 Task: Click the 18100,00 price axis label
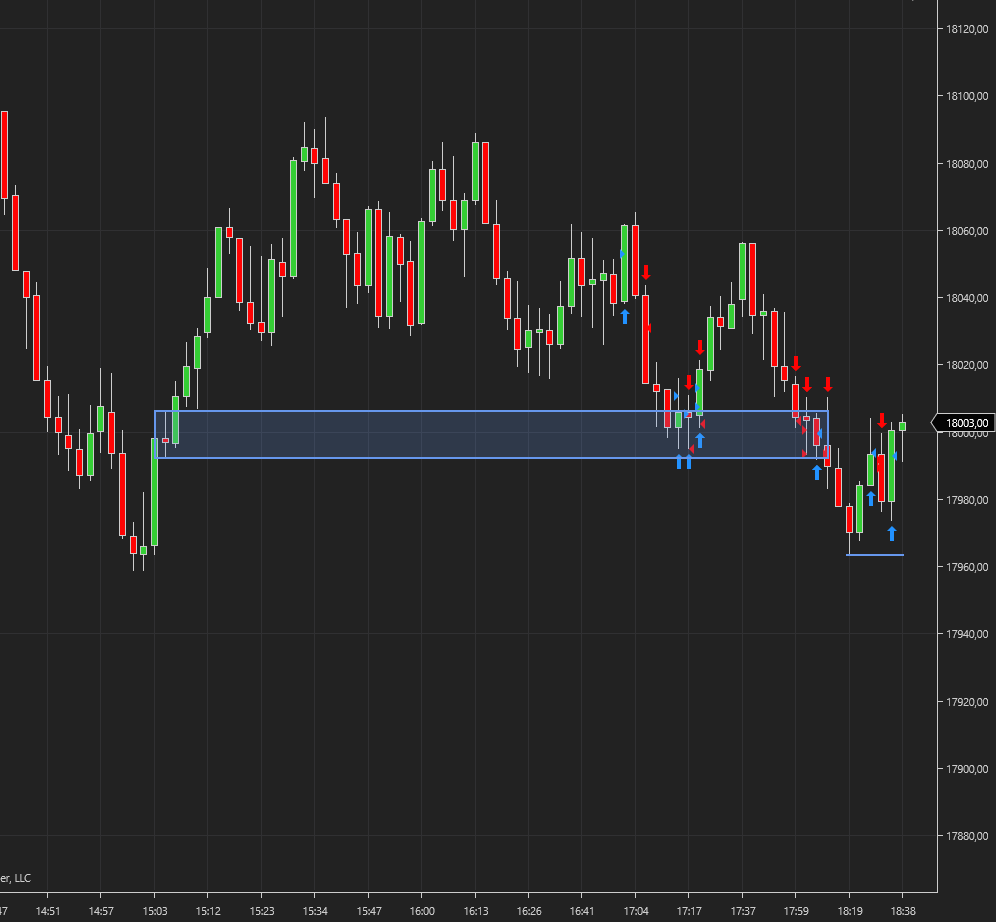(x=967, y=96)
